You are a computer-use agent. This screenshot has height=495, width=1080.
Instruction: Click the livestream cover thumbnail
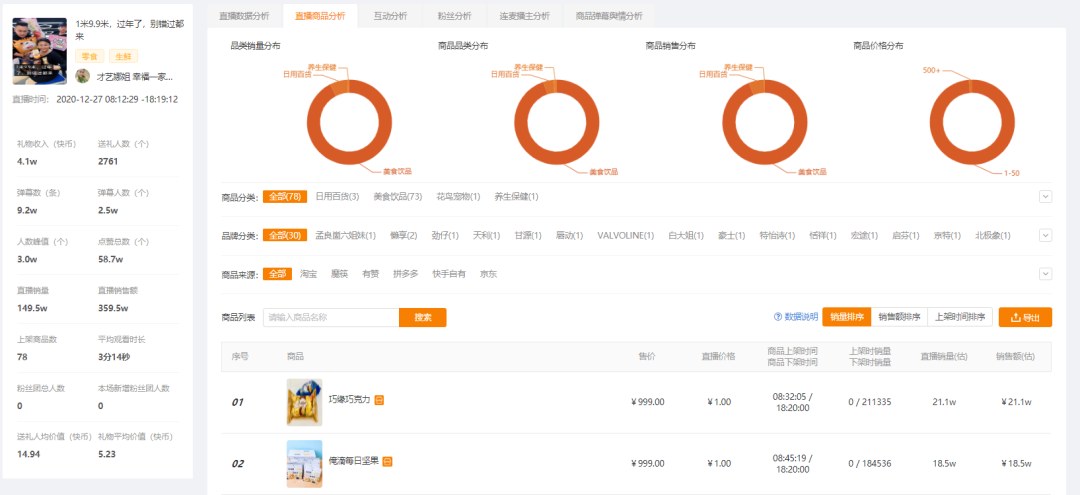(x=39, y=51)
